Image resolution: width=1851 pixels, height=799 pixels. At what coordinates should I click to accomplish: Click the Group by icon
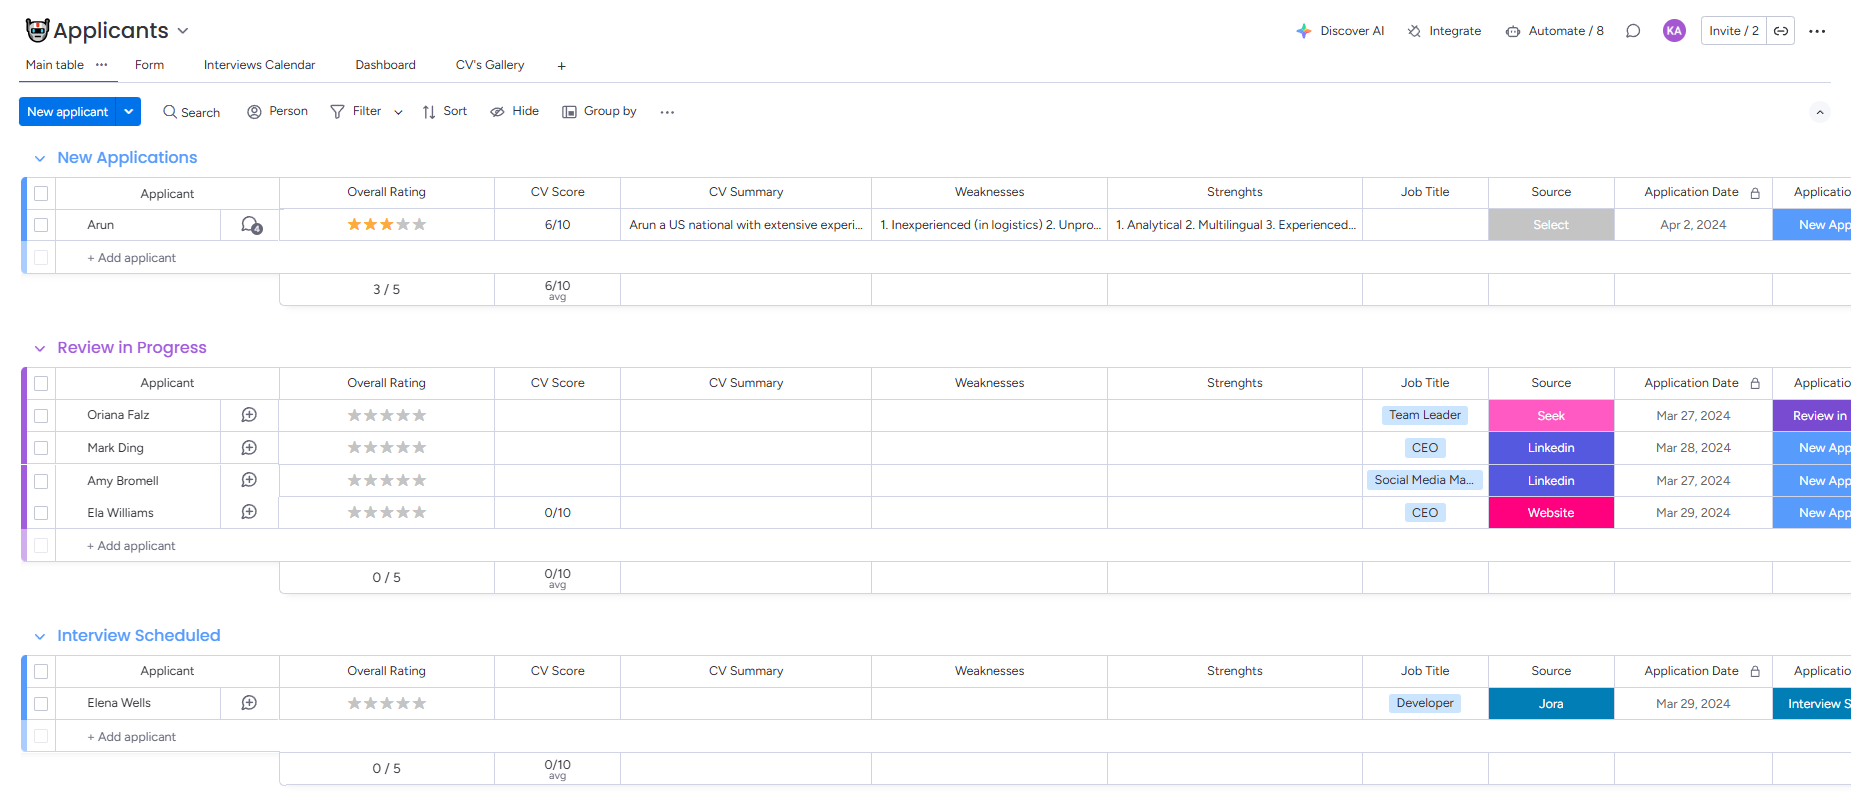(x=569, y=112)
